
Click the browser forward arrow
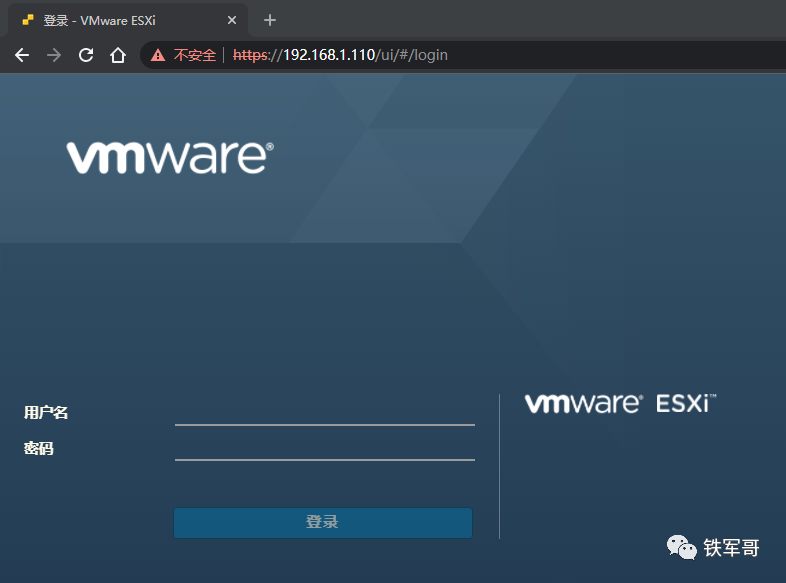[54, 55]
